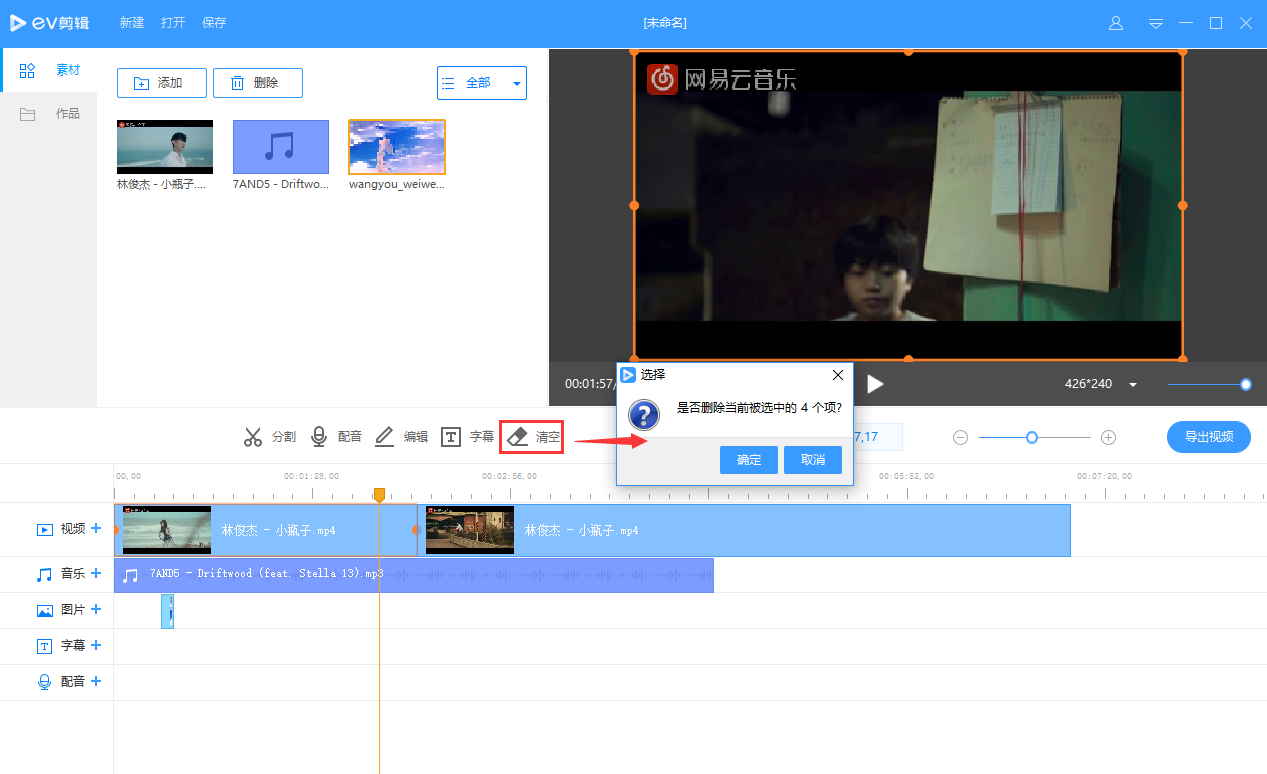Click the 导出视频 export button
1267x774 pixels.
tap(1208, 436)
